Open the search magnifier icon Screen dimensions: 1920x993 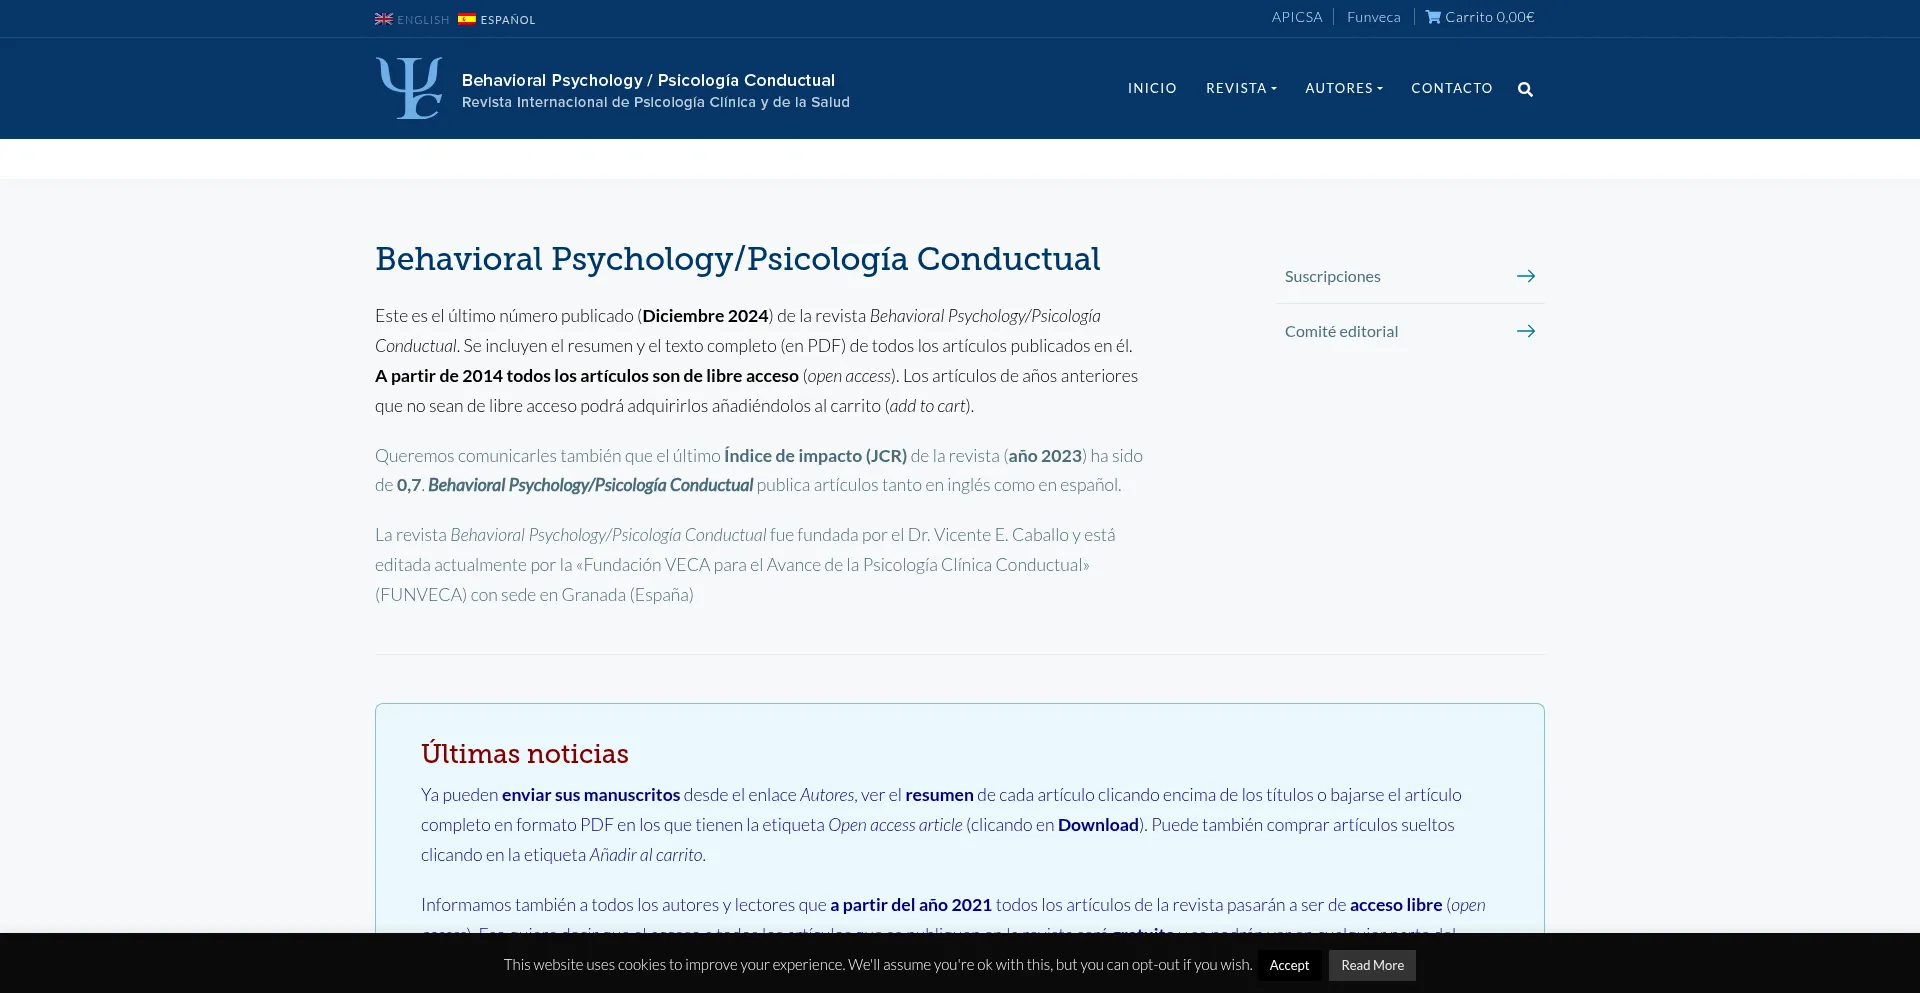[x=1525, y=89]
